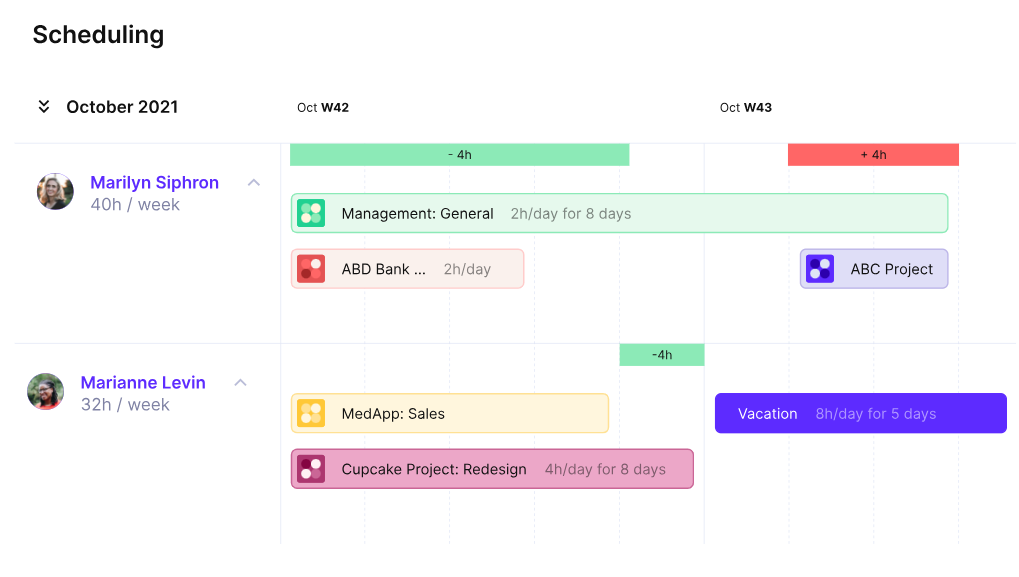The image size is (1019, 577).
Task: Click the ABC Project purple icon
Action: [819, 268]
